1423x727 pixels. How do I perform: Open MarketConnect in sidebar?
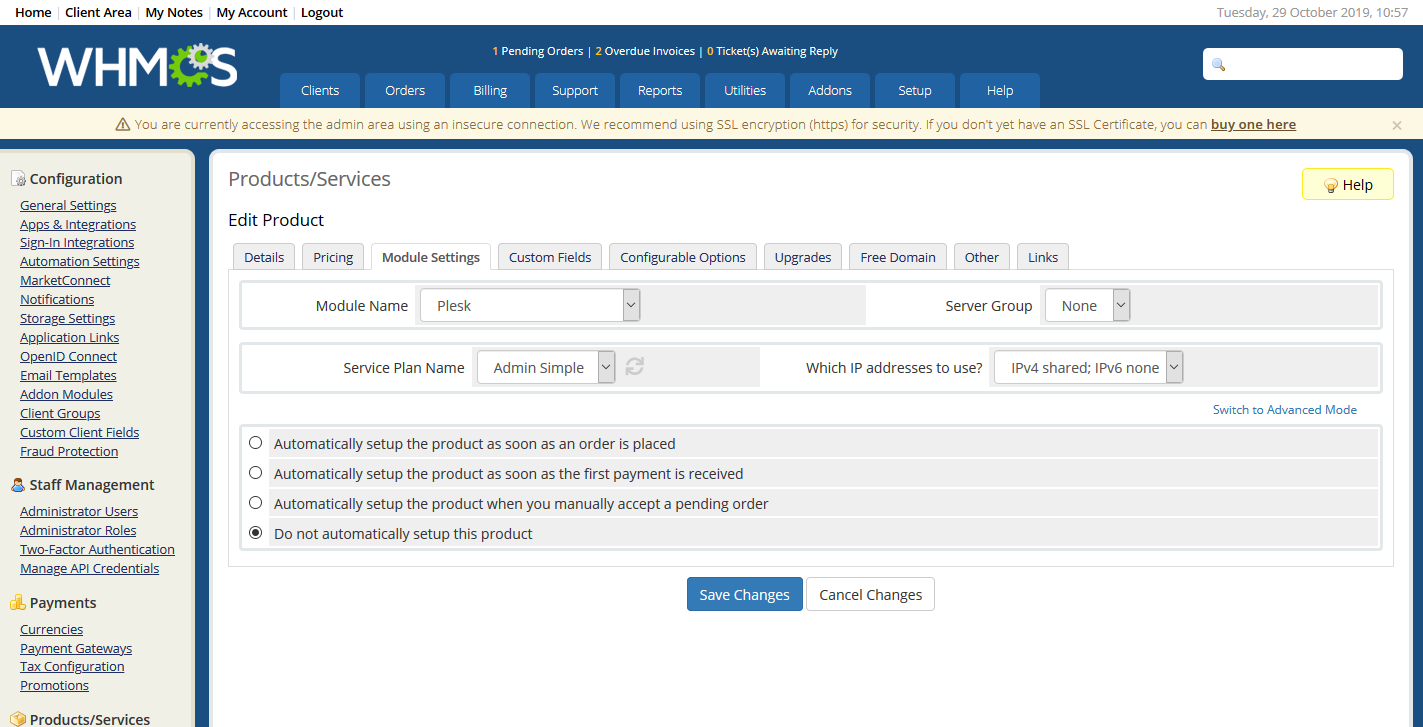click(65, 280)
